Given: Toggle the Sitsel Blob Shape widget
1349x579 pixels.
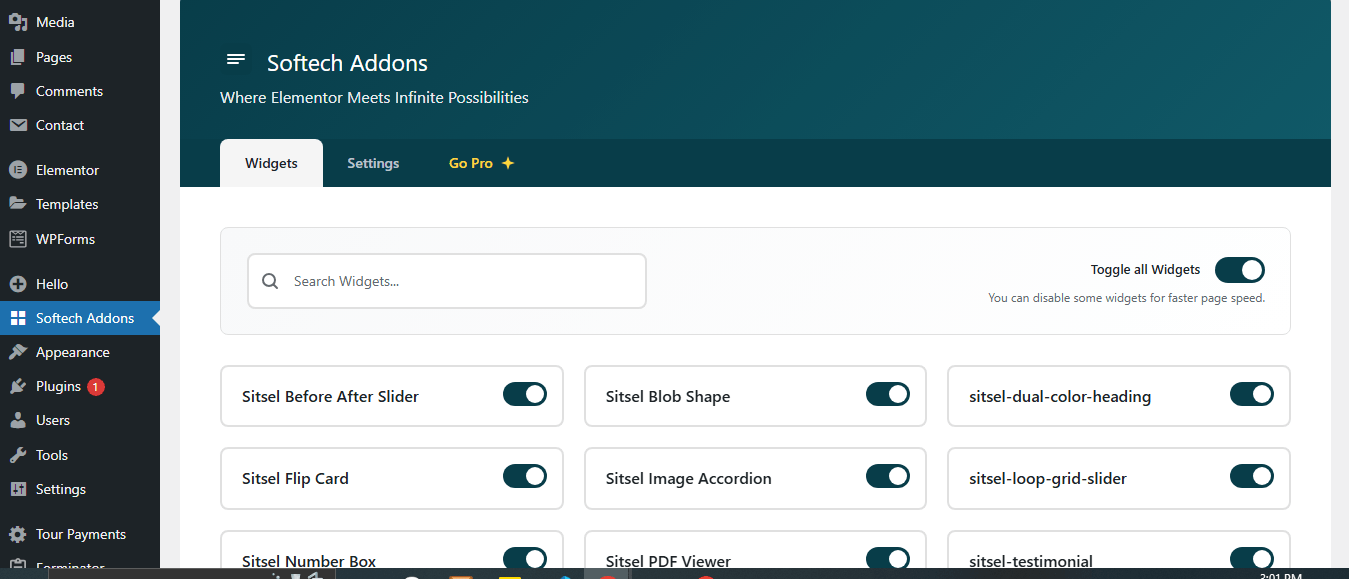Looking at the screenshot, I should 888,394.
